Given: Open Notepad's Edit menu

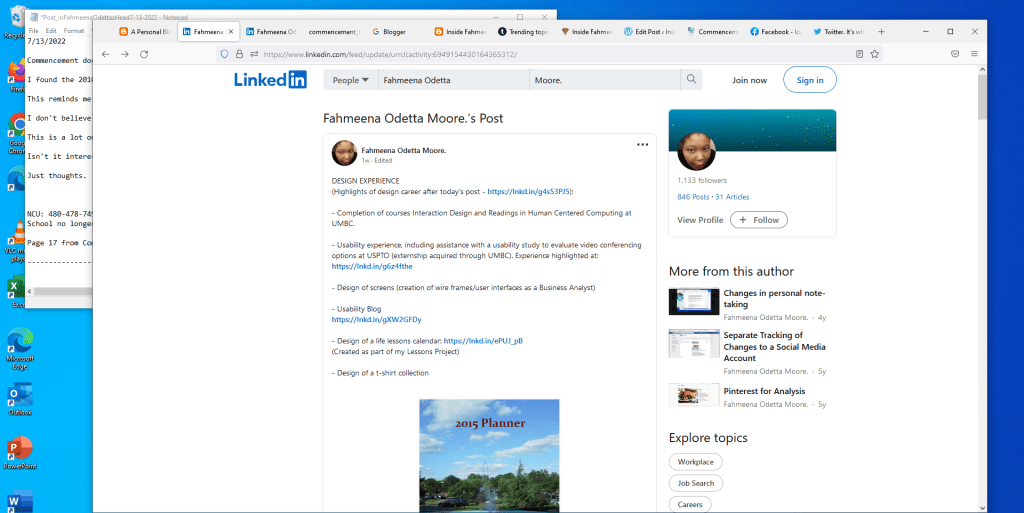Looking at the screenshot, I should tap(51, 31).
